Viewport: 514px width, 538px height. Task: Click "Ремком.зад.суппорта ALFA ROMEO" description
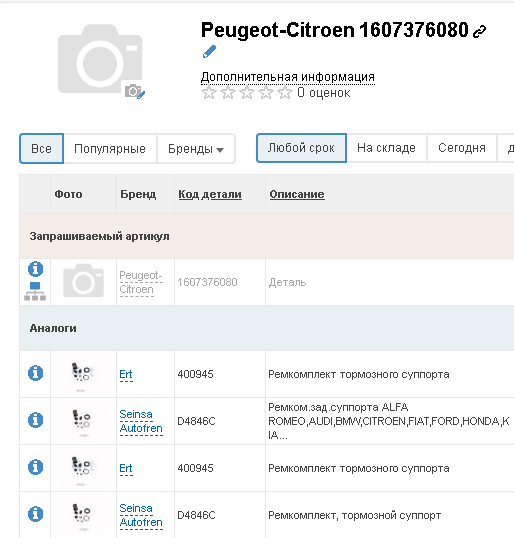pyautogui.click(x=388, y=421)
